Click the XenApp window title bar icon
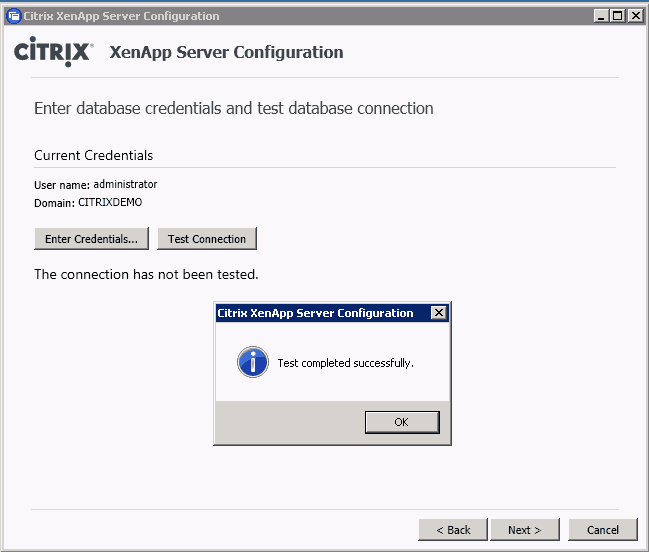This screenshot has width=649, height=552. click(14, 16)
